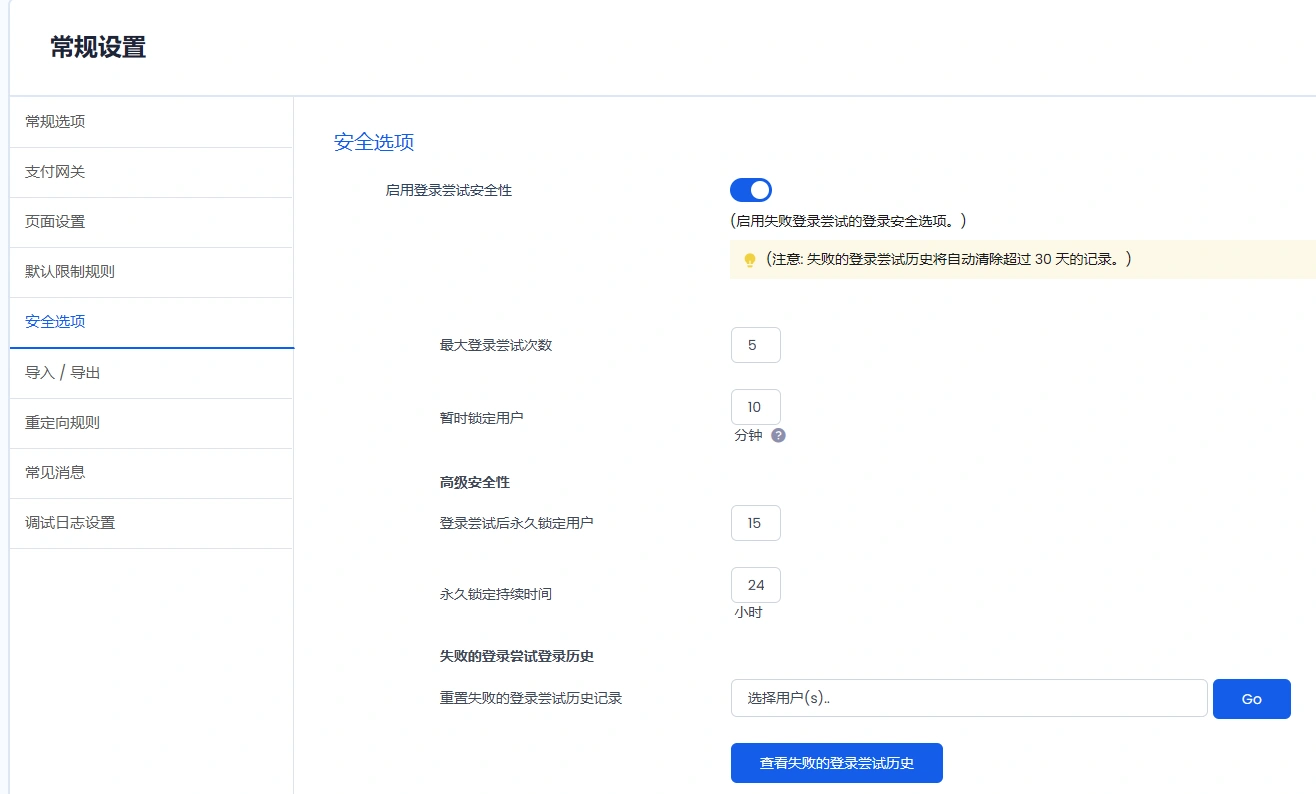Select the 永久锁定持续时间 input showing 24

click(x=755, y=584)
